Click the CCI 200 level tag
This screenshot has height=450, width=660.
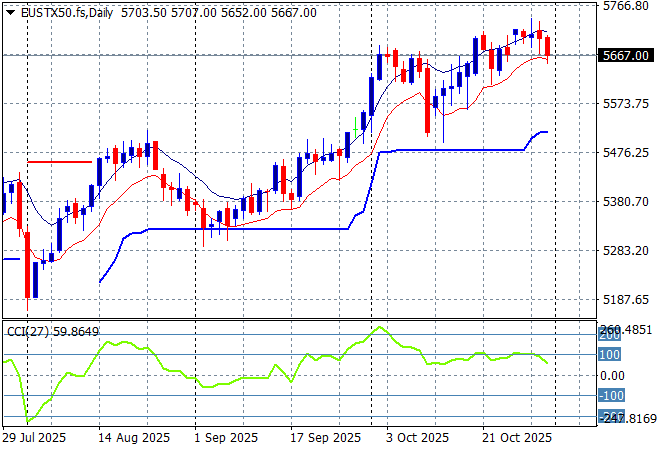(610, 334)
